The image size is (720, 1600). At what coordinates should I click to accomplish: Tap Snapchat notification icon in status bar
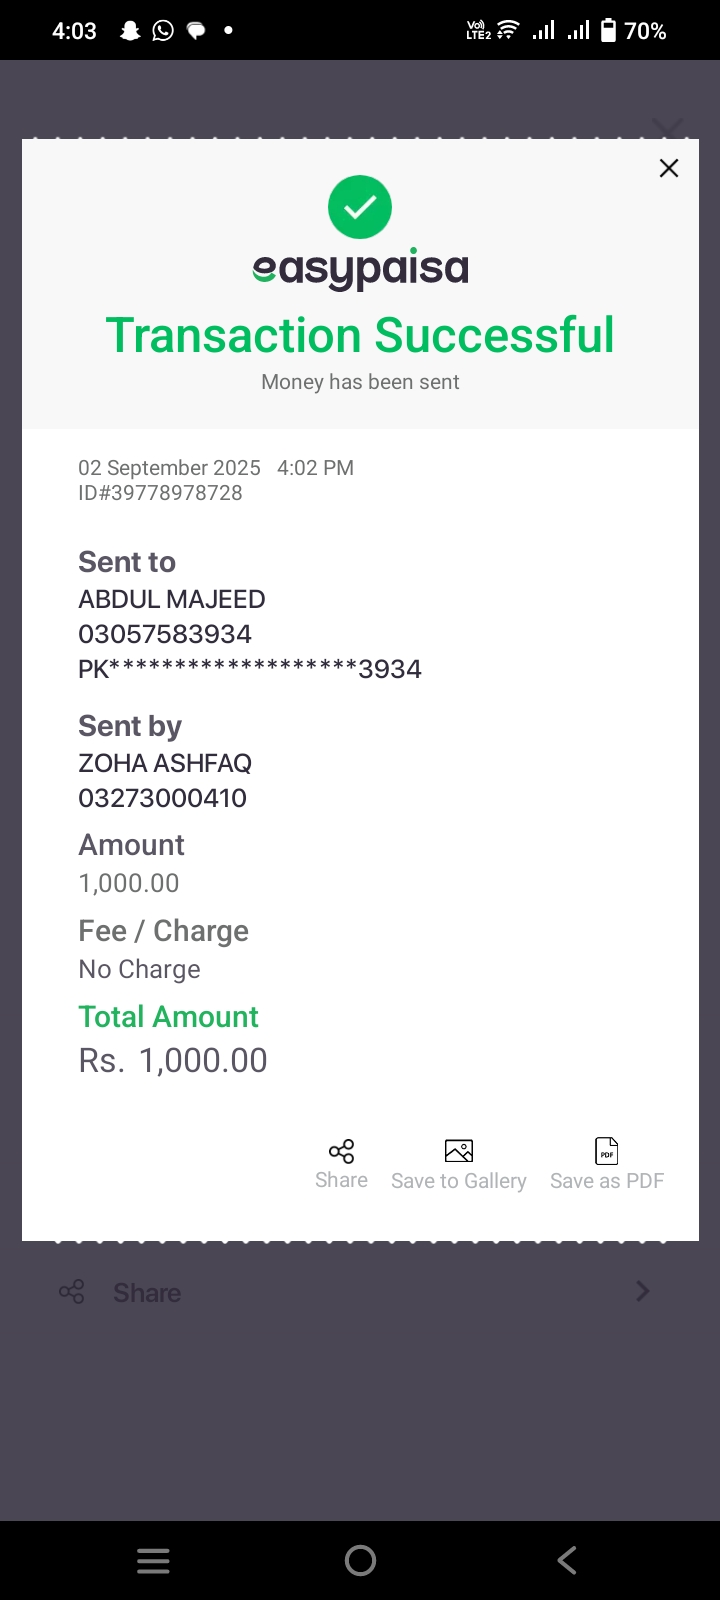click(x=130, y=31)
